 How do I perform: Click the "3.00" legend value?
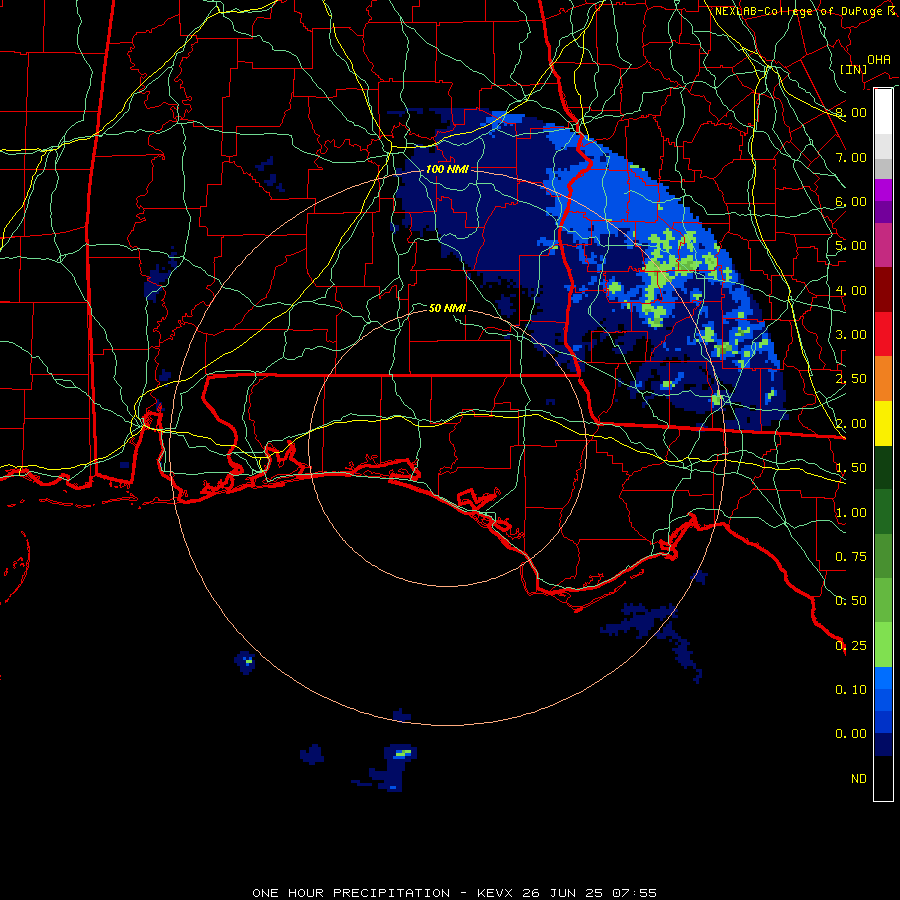(x=851, y=335)
